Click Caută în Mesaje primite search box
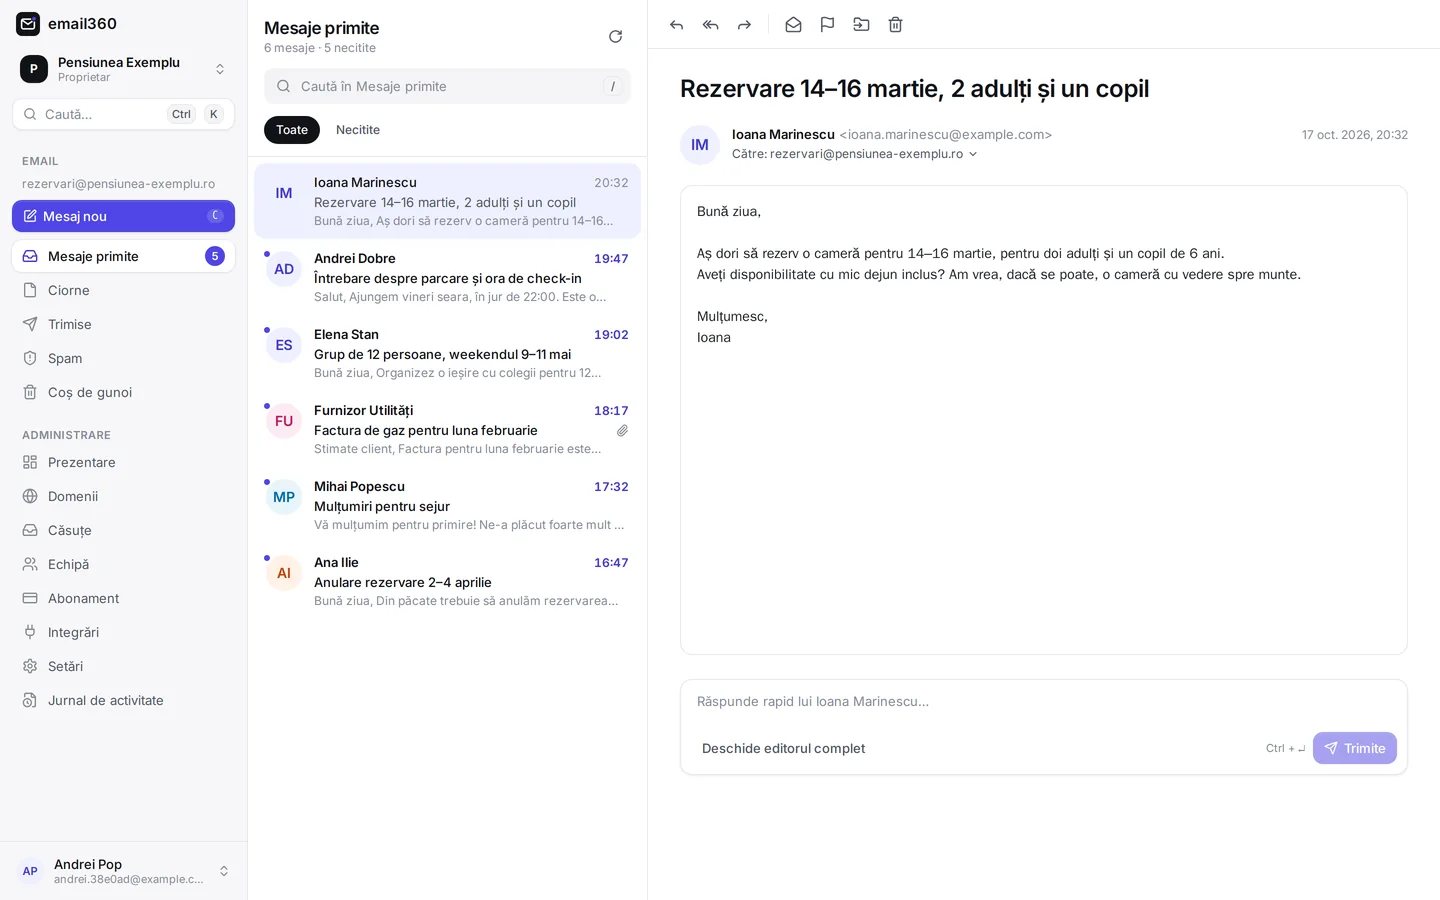 click(447, 86)
